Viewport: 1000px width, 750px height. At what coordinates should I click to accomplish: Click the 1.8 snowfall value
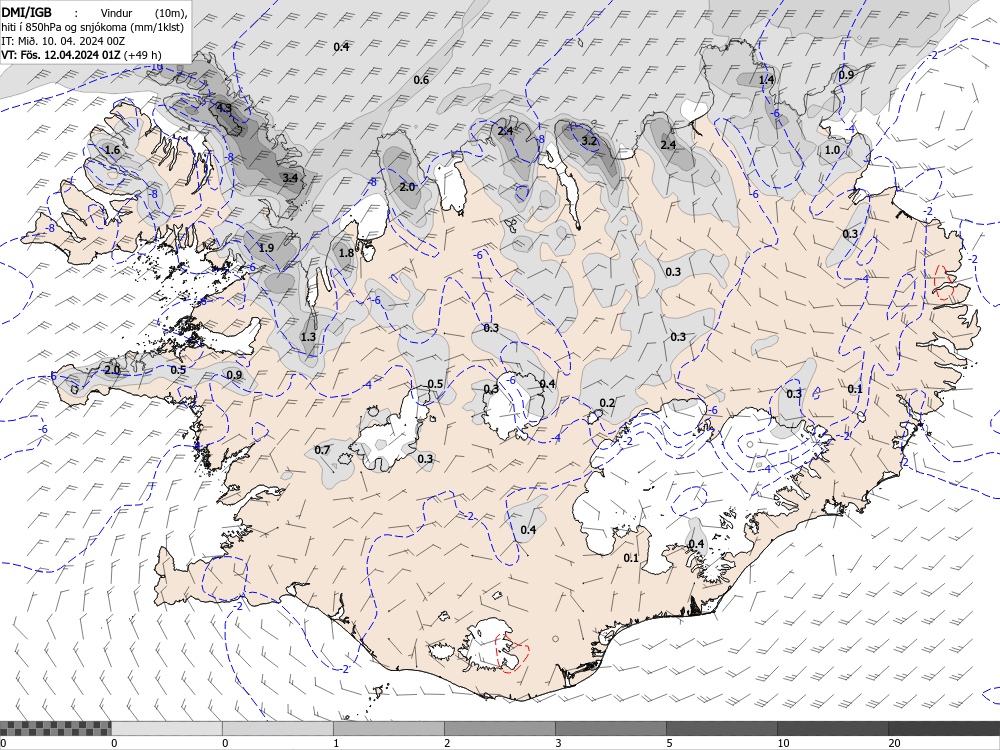[x=346, y=253]
